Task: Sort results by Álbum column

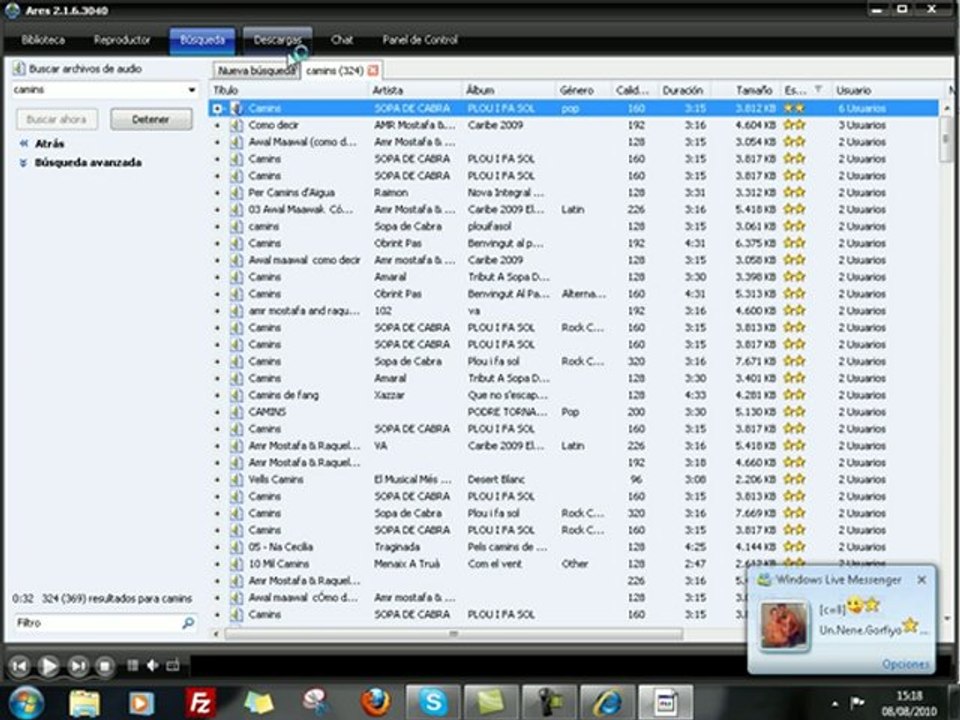Action: coord(508,90)
